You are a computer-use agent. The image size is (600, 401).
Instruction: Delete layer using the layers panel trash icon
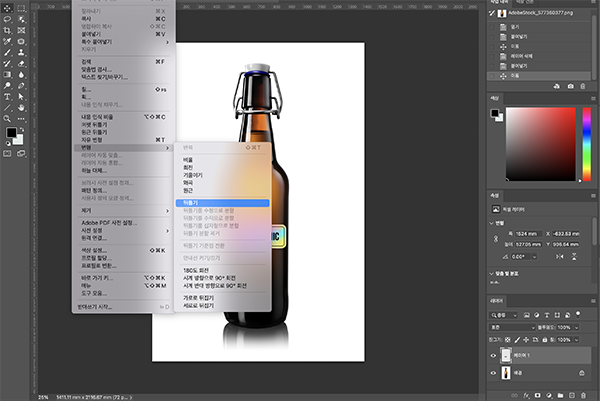(585, 394)
